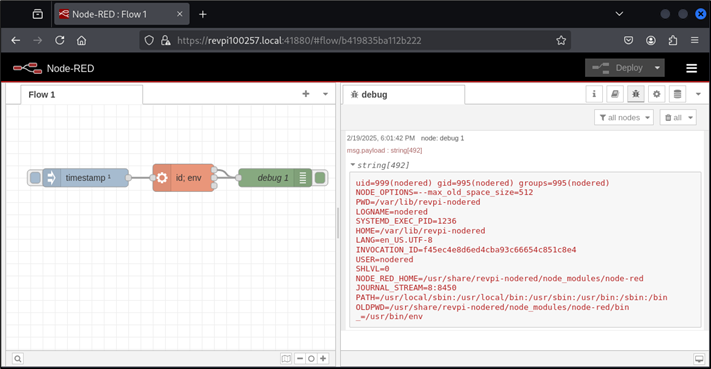Open the Node-RED main hamburger menu

tap(692, 68)
